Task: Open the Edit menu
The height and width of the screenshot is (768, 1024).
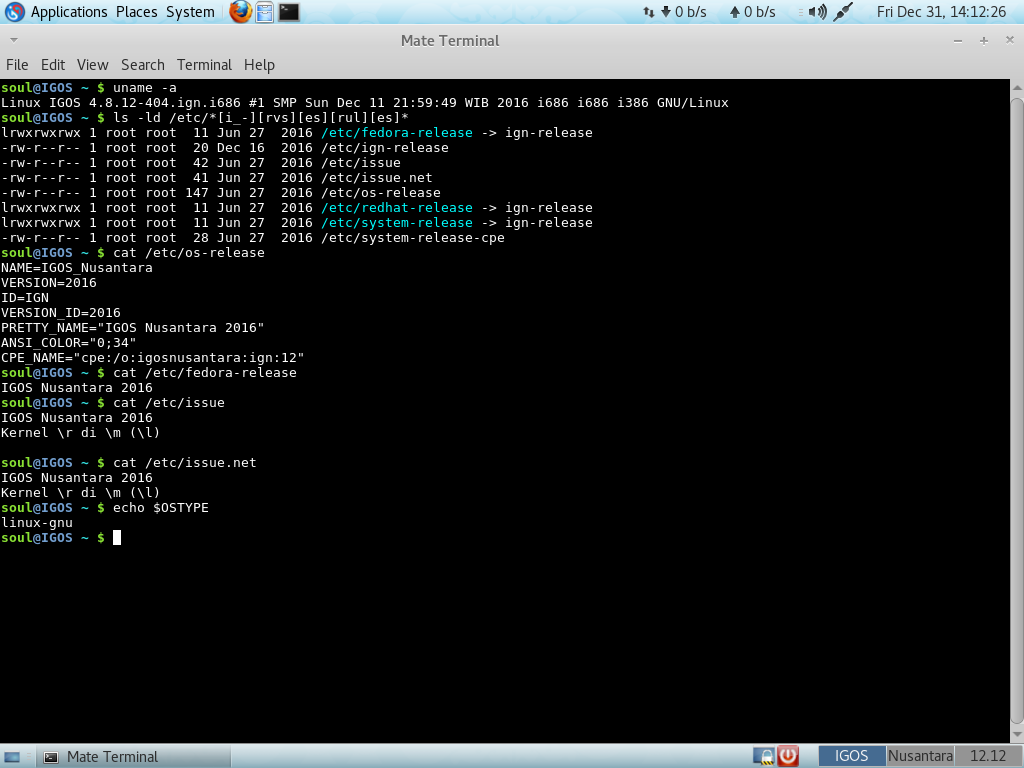Action: pos(53,65)
